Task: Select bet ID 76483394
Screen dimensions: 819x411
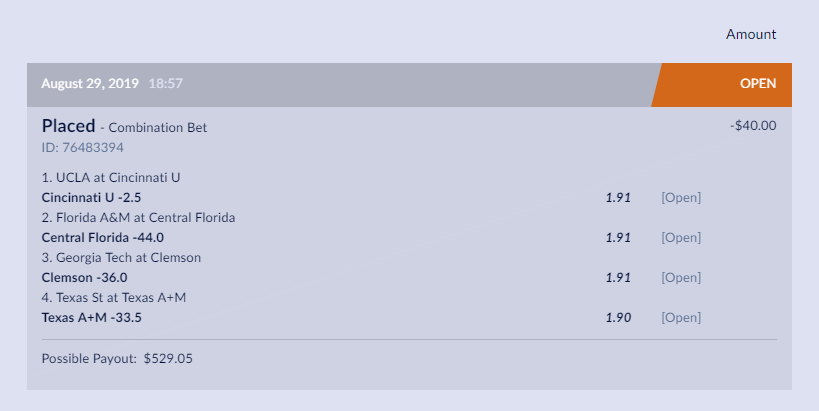Action: coord(83,148)
